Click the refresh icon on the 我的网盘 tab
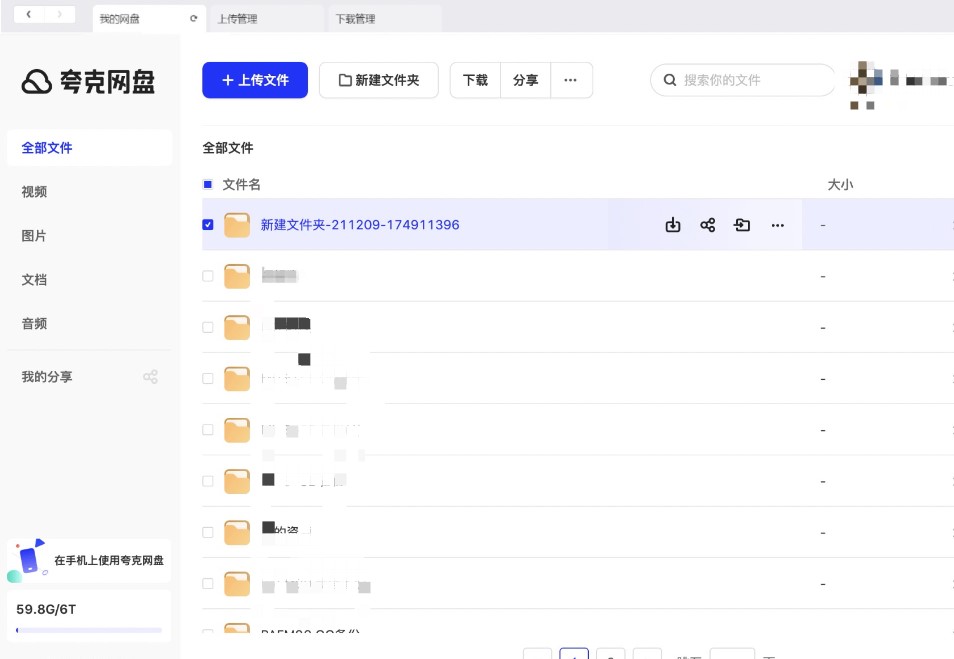This screenshot has height=659, width=954. 193,19
